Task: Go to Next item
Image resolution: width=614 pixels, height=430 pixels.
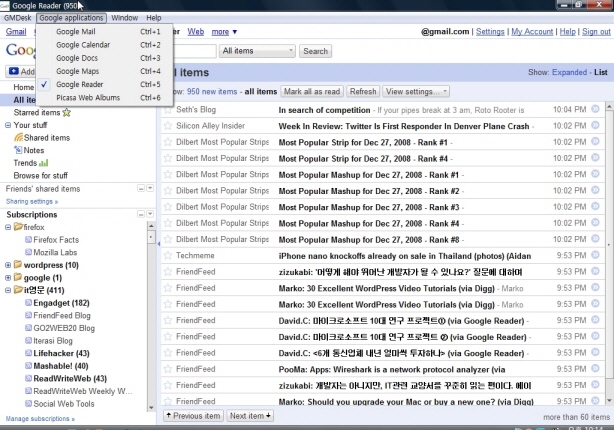Action: [x=250, y=416]
